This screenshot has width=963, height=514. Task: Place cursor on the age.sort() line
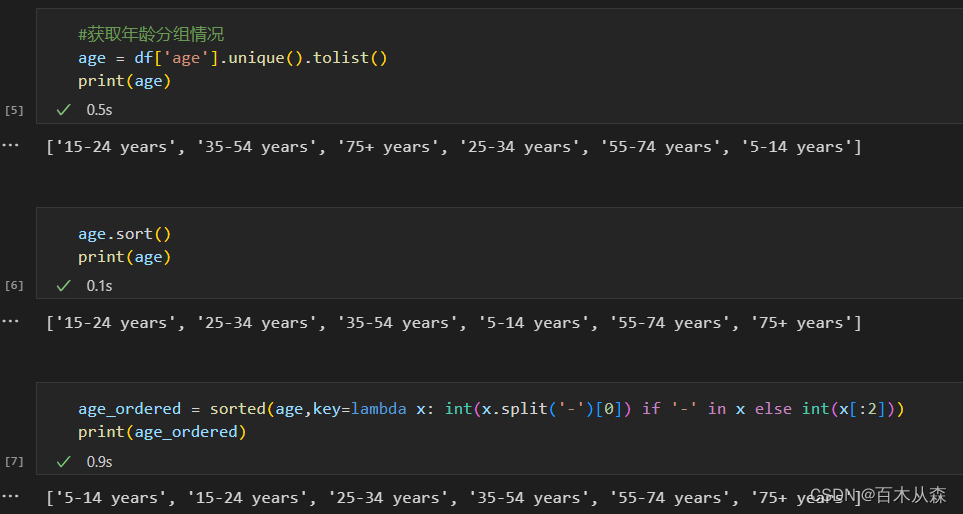pyautogui.click(x=124, y=234)
